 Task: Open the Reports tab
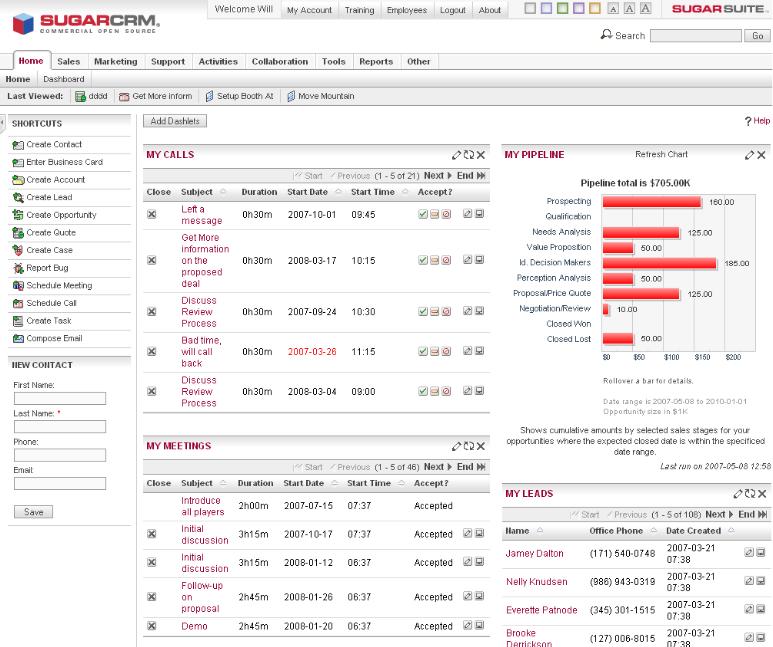tap(376, 61)
